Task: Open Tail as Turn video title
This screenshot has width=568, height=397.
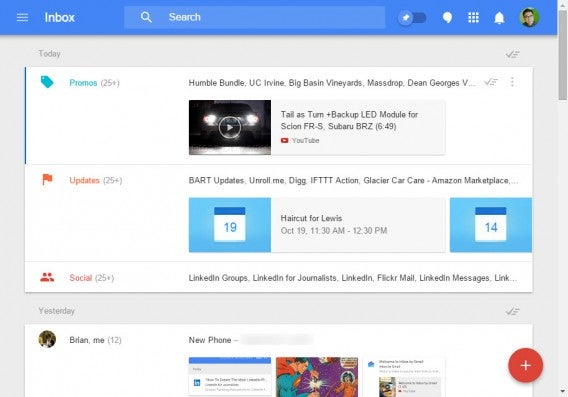Action: 349,120
